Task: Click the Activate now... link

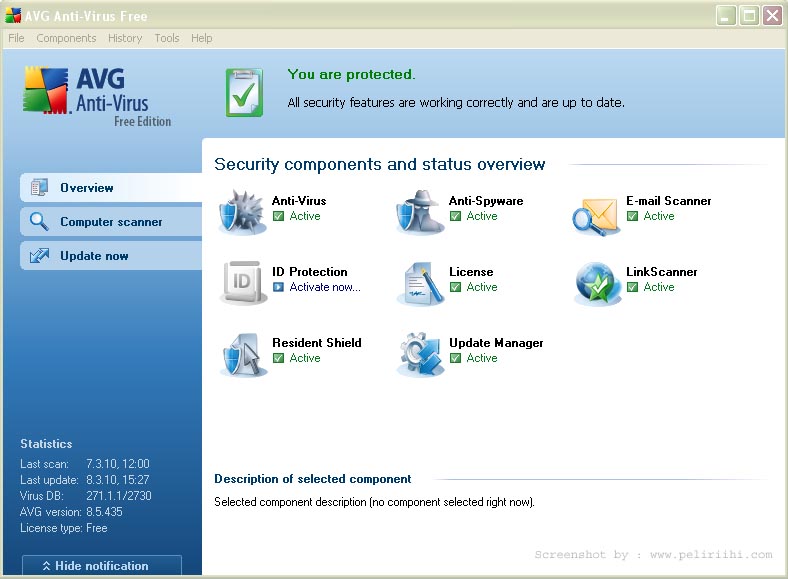Action: tap(325, 287)
